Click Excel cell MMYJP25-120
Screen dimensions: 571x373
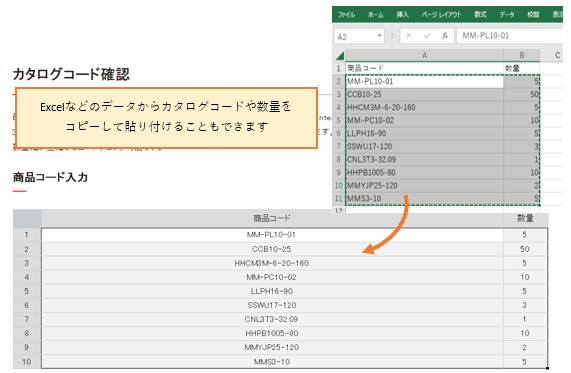pos(424,185)
